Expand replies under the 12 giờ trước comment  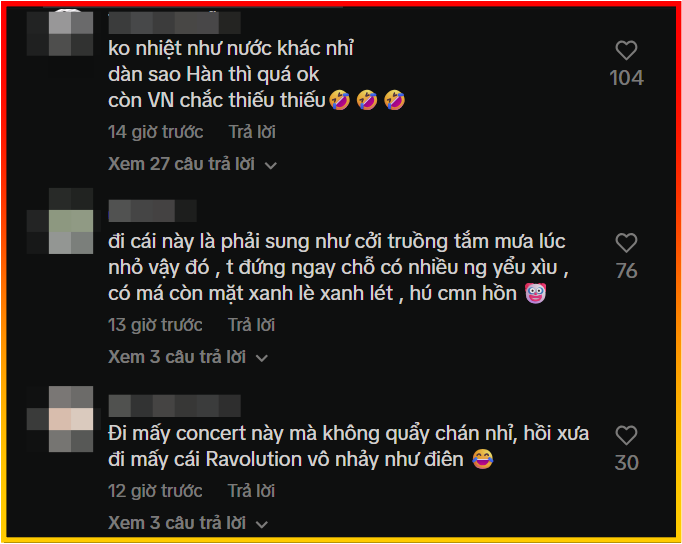[x=188, y=523]
